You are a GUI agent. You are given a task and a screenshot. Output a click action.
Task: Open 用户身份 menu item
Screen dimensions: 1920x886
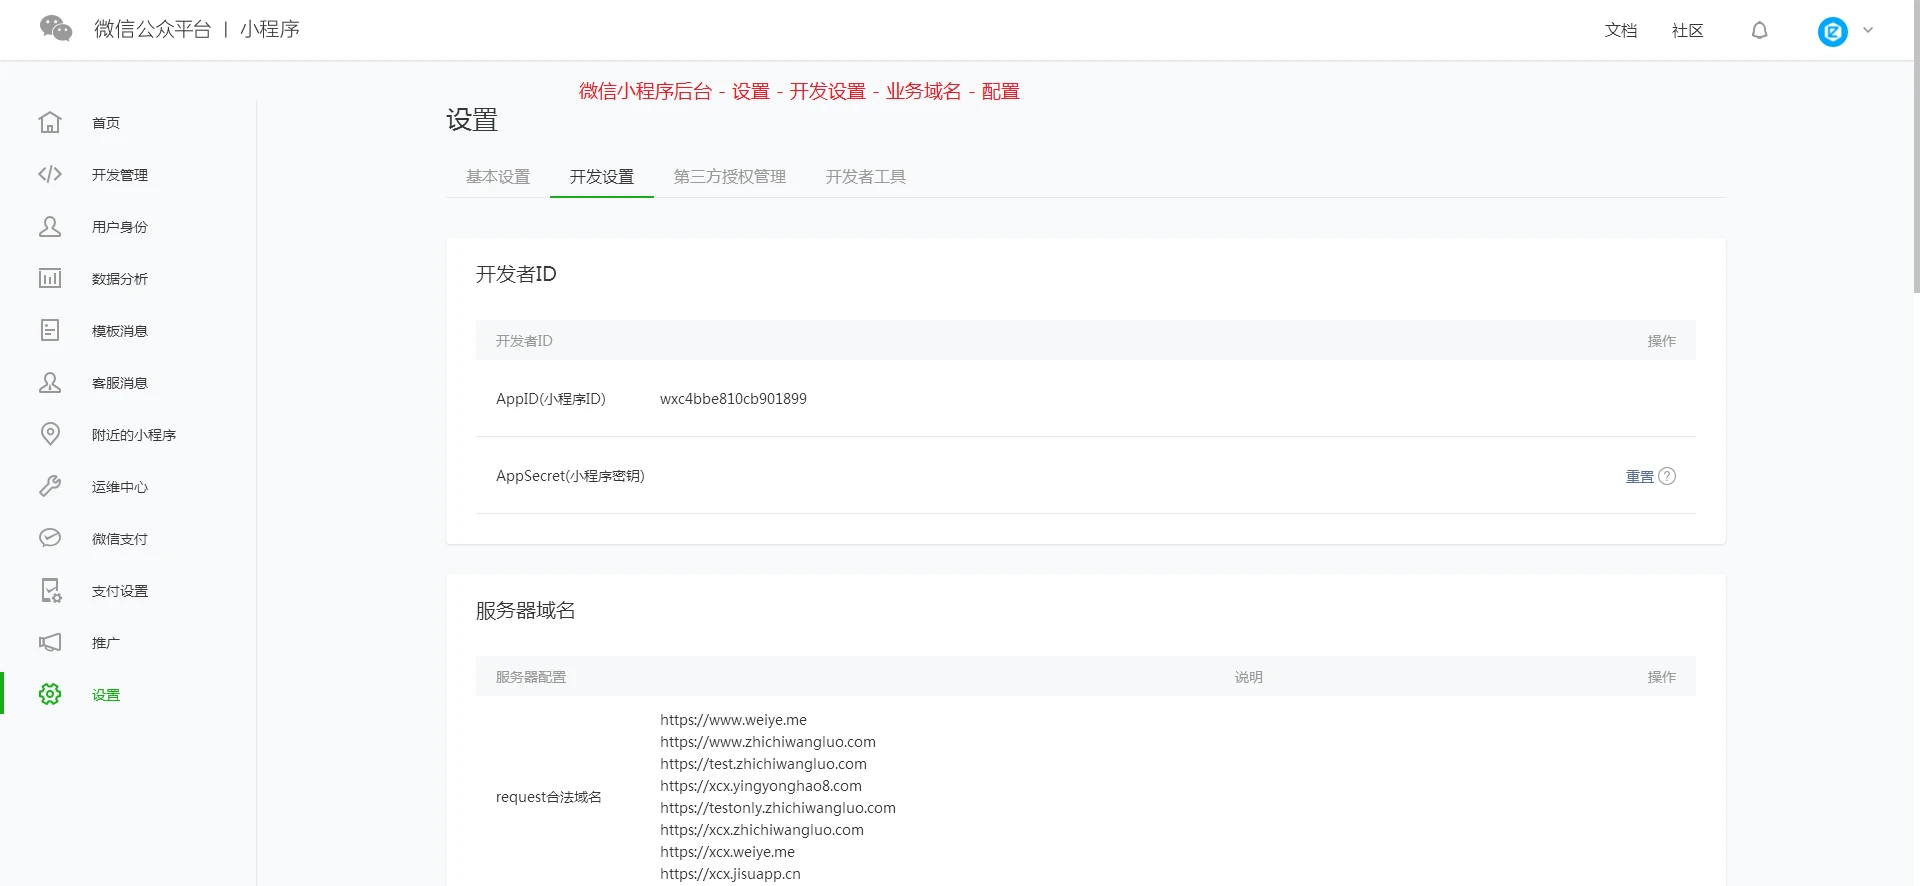(x=120, y=227)
